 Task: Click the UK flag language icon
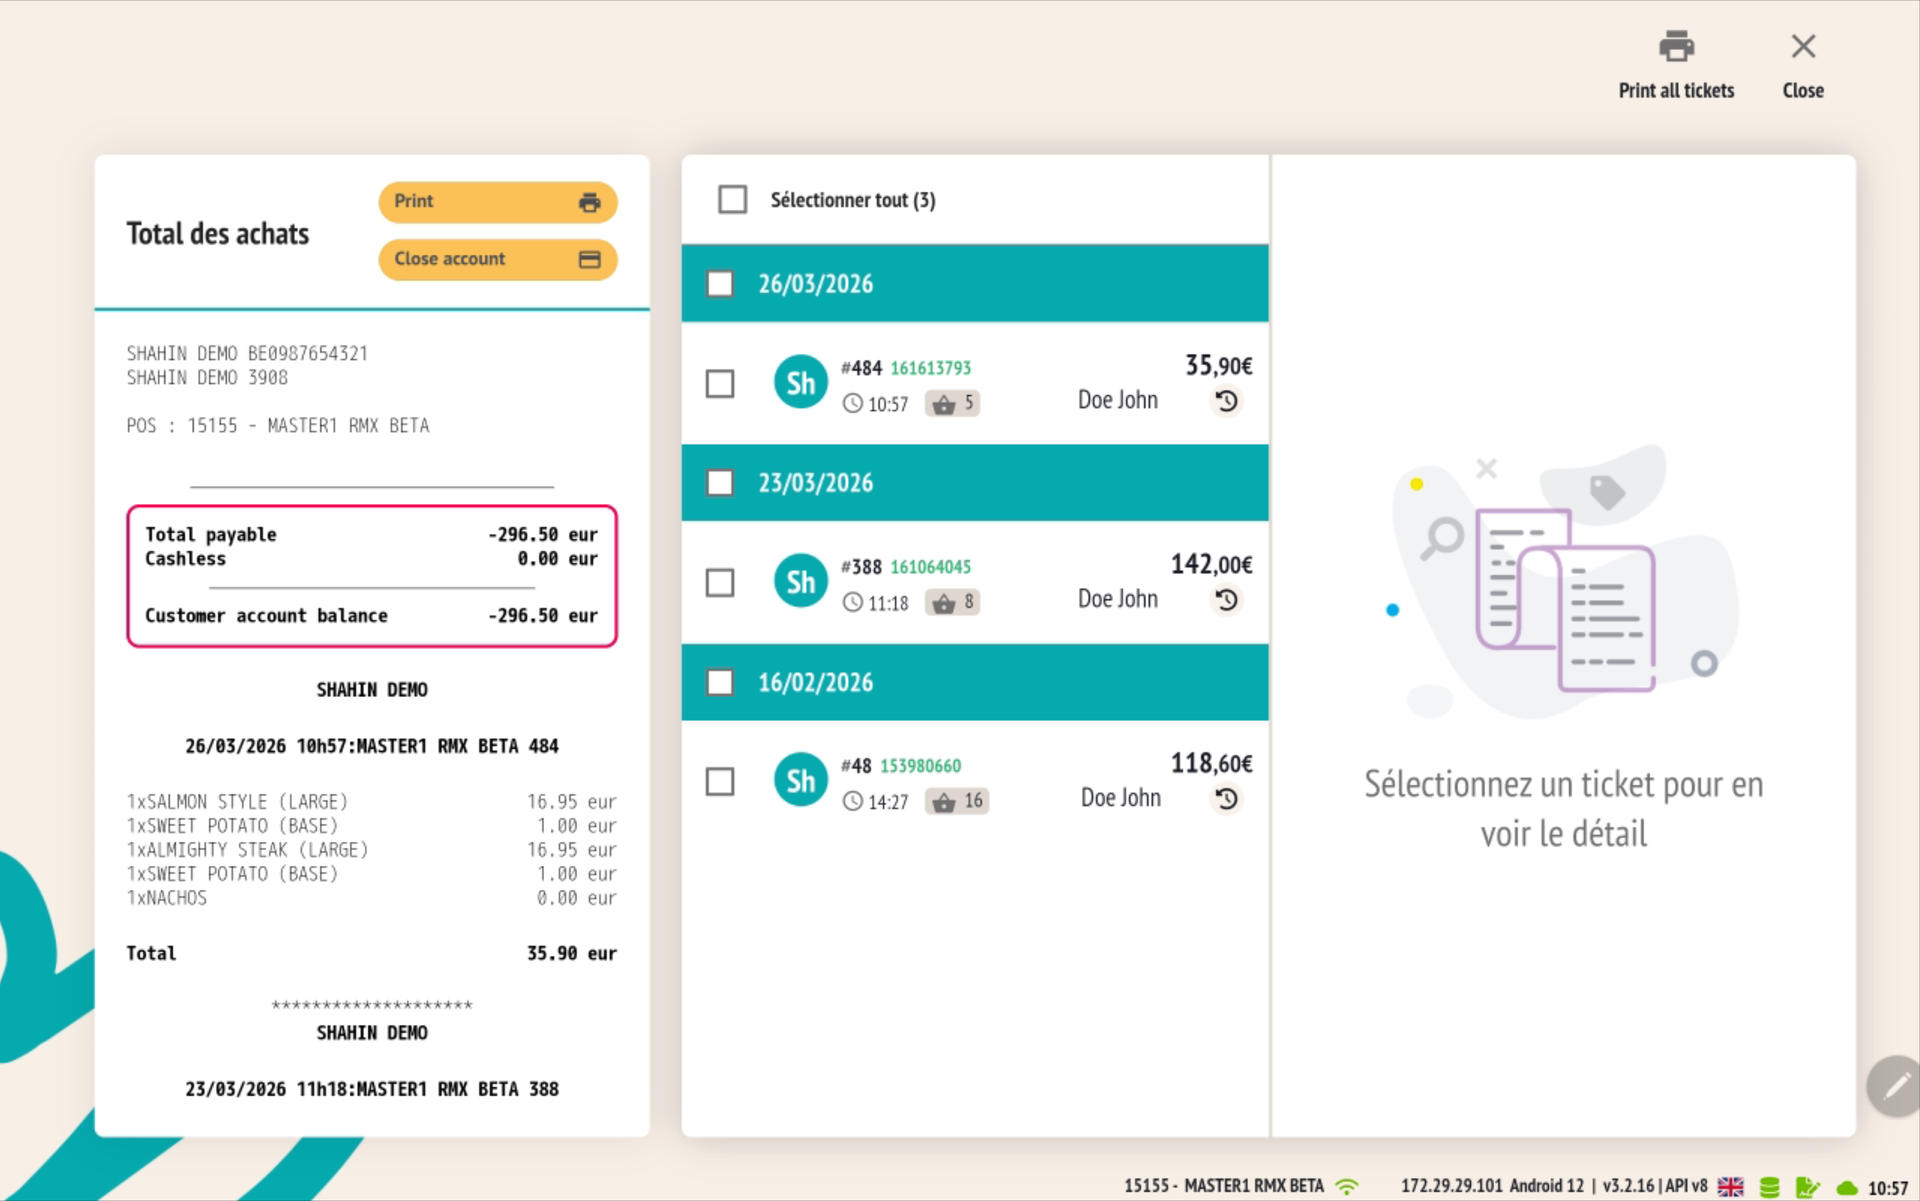coord(1730,1187)
